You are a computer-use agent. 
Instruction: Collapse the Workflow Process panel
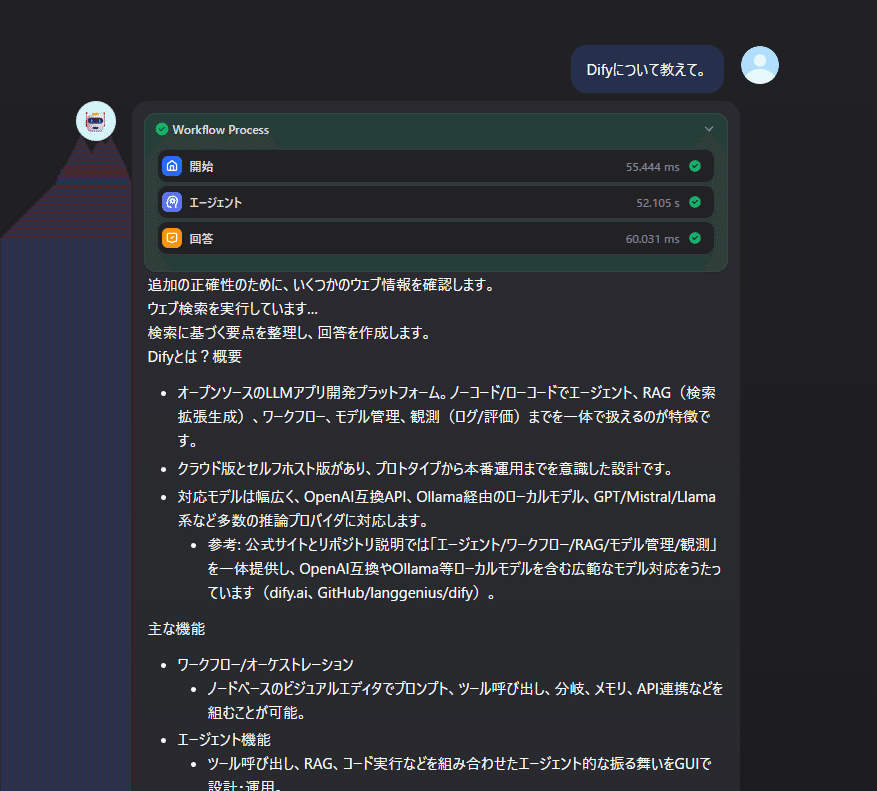point(709,129)
